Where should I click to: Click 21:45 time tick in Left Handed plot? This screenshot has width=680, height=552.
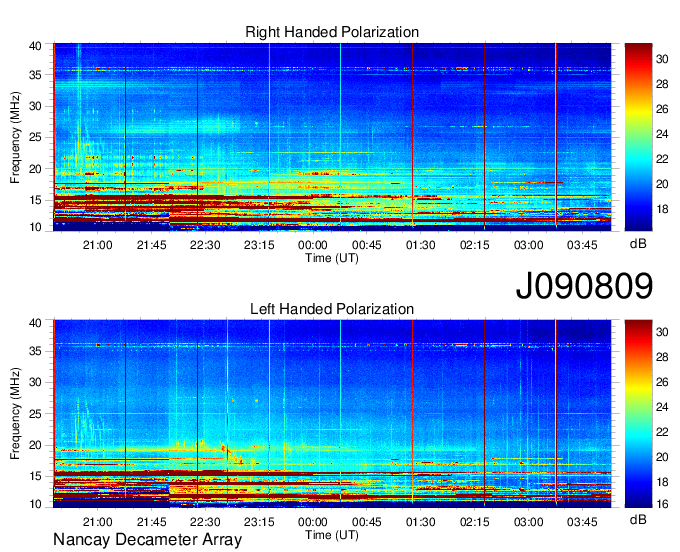151,522
